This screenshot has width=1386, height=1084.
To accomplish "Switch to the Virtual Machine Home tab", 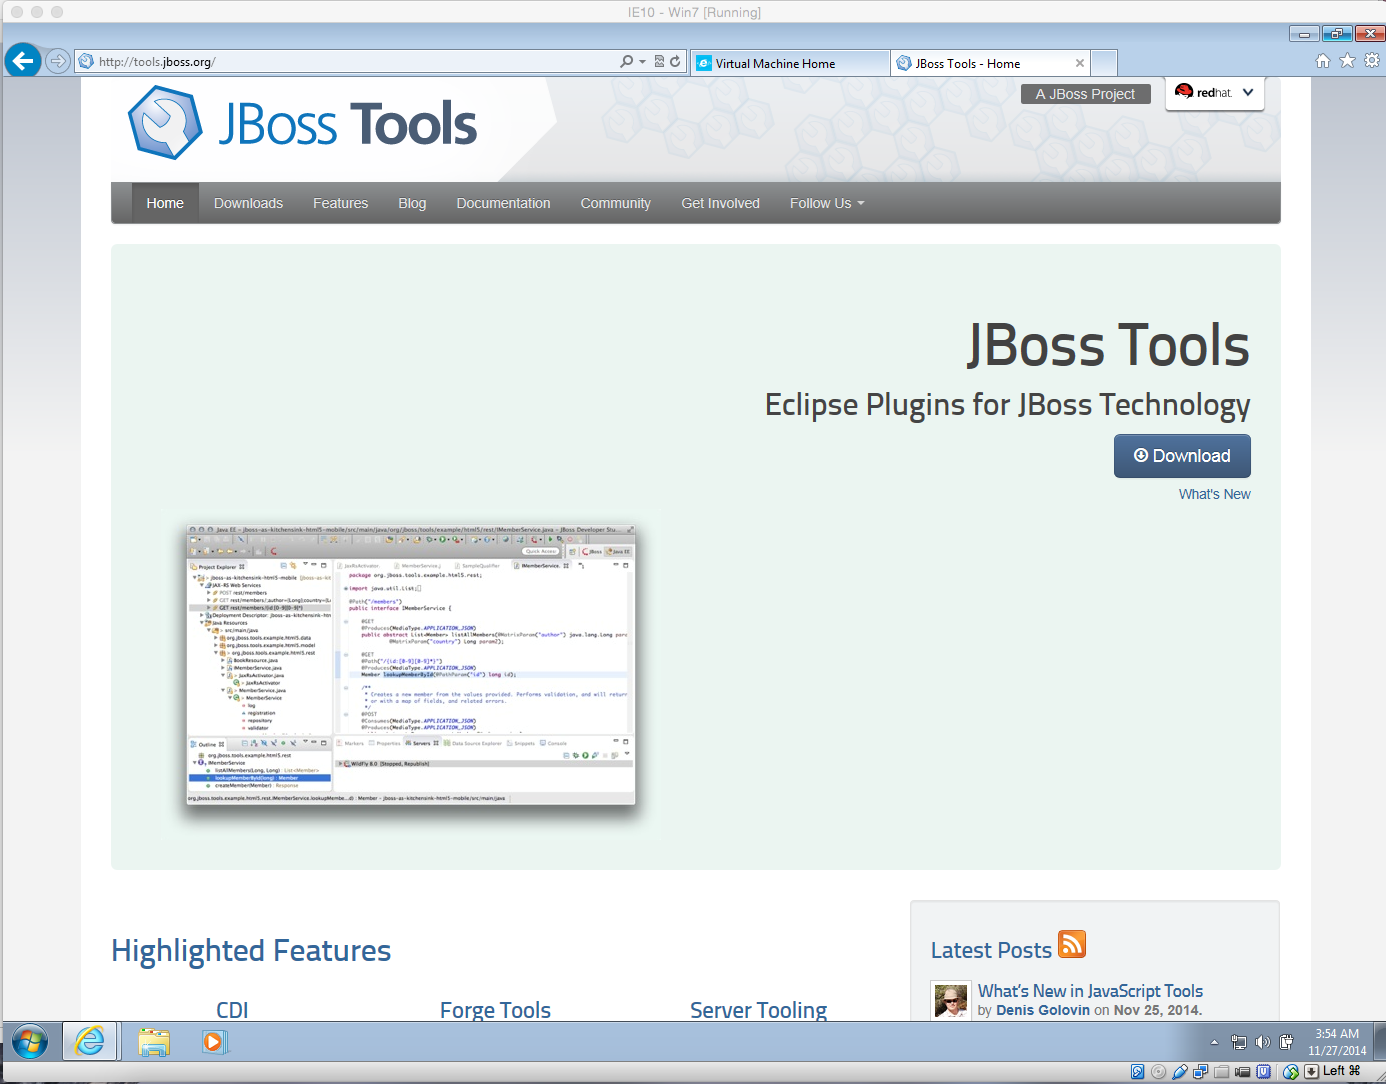I will click(x=790, y=63).
